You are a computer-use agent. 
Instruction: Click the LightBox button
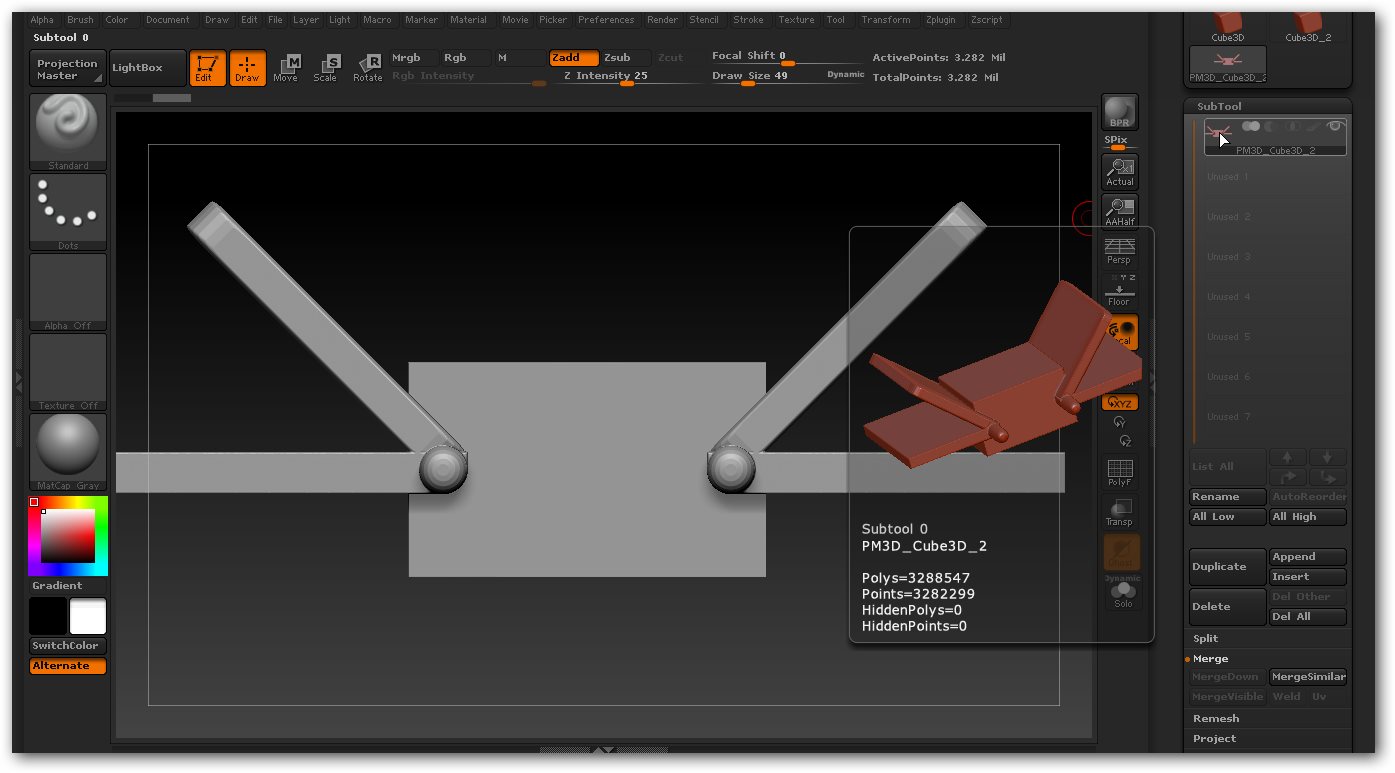147,68
